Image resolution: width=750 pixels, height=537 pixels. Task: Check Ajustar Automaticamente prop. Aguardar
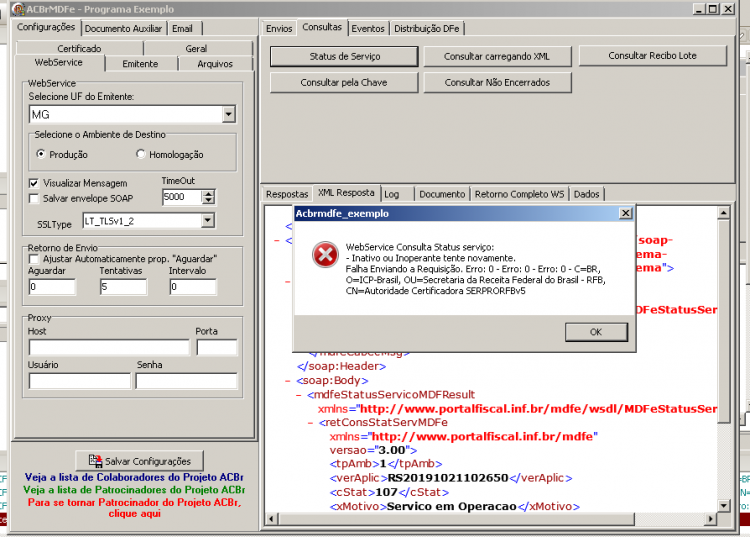[x=33, y=259]
